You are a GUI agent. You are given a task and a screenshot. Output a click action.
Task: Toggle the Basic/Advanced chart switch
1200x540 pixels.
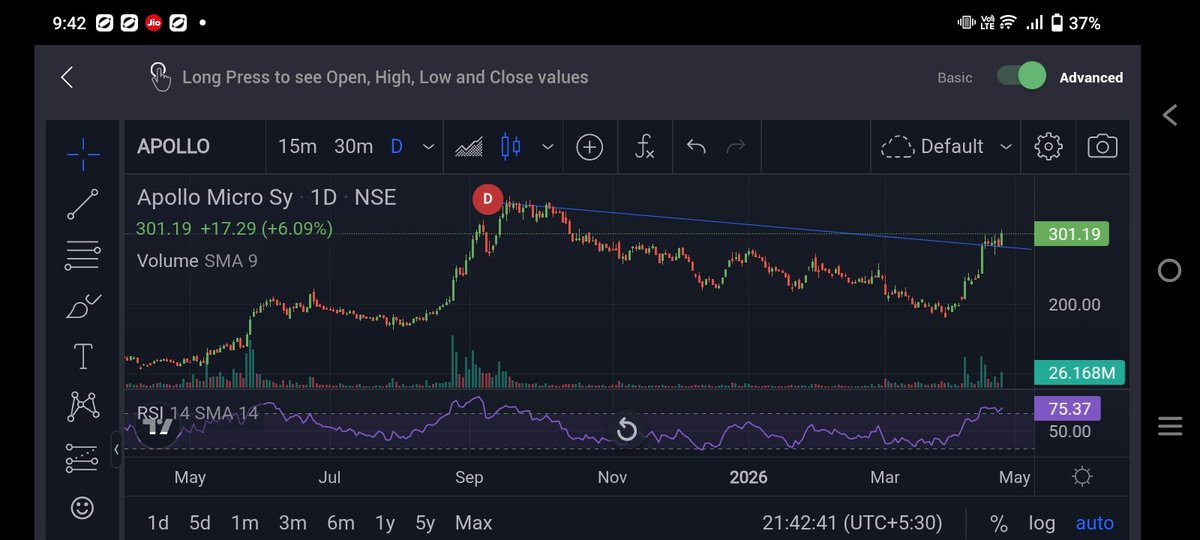click(x=1021, y=77)
